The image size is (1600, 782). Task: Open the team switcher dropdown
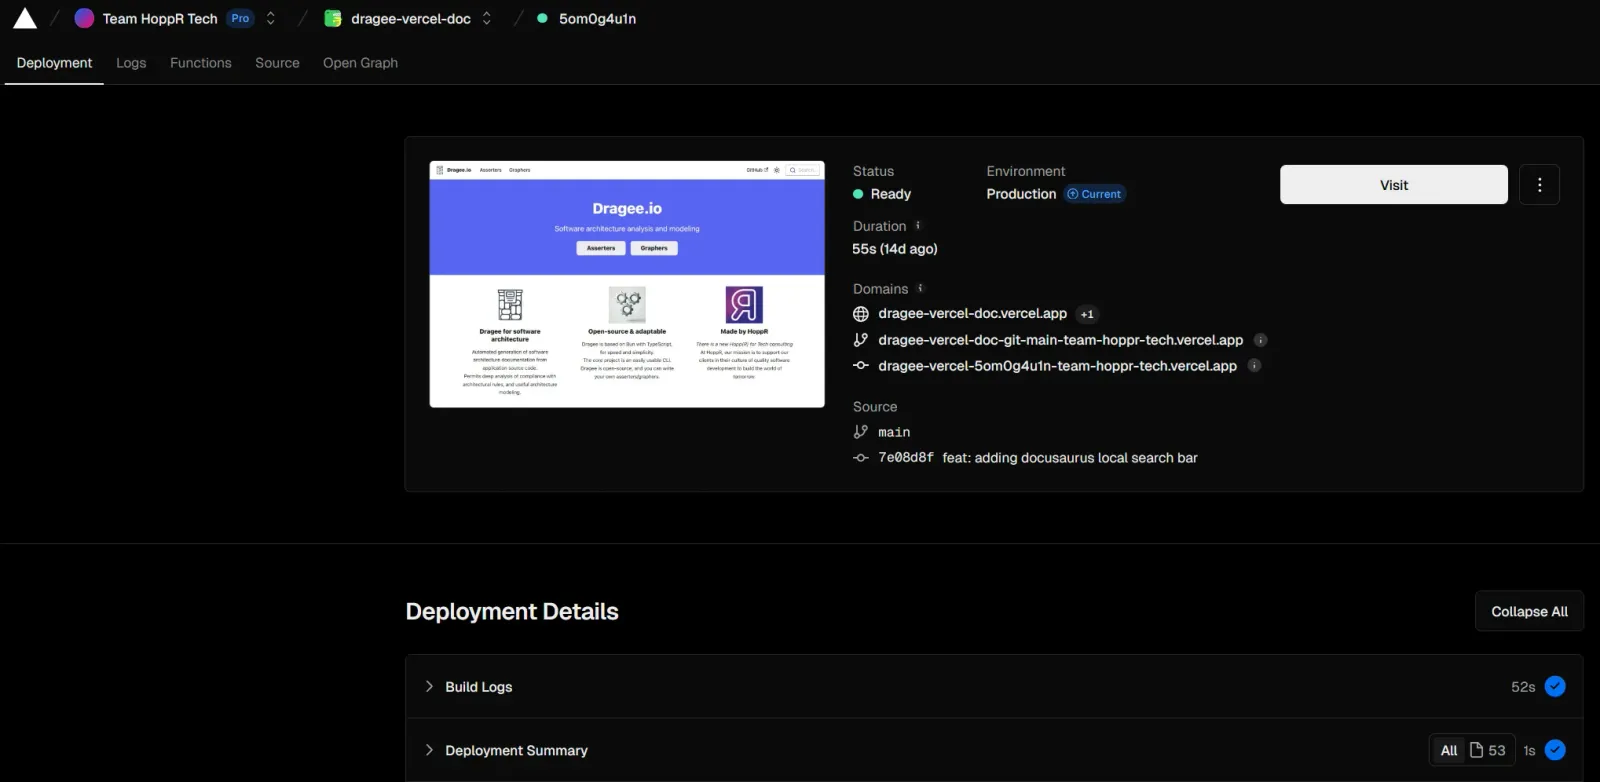coord(271,19)
